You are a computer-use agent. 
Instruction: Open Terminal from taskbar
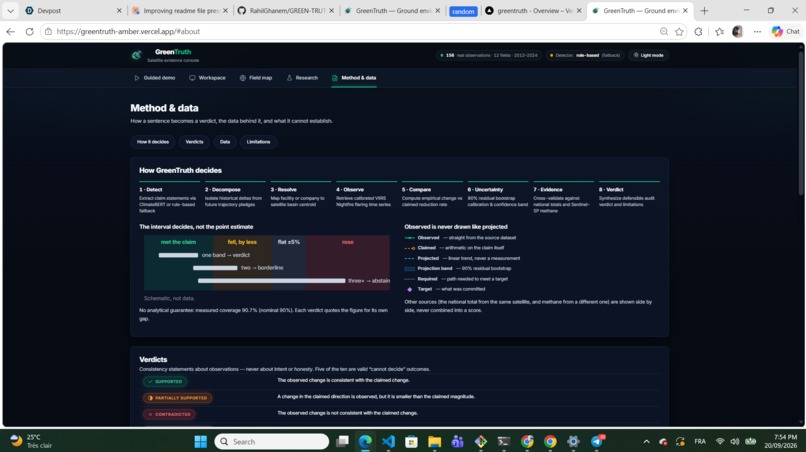coord(504,441)
